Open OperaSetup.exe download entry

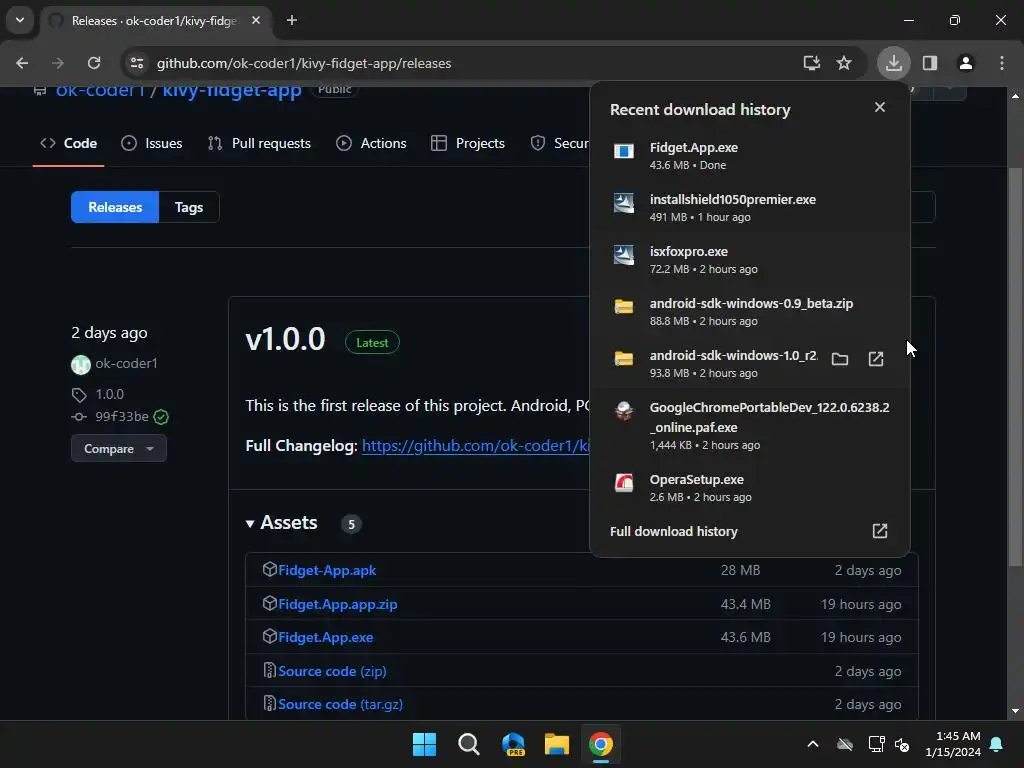(x=750, y=488)
